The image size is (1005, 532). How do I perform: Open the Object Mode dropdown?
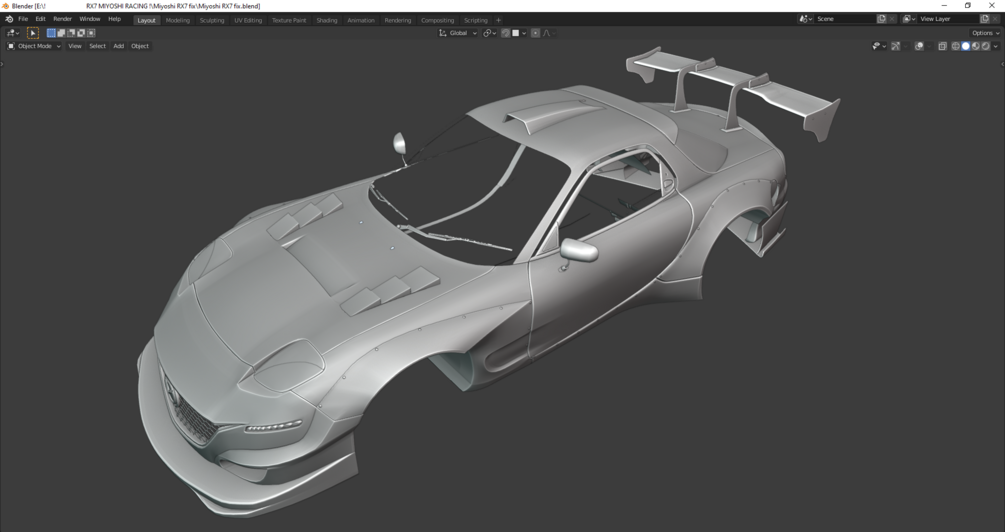(x=34, y=46)
